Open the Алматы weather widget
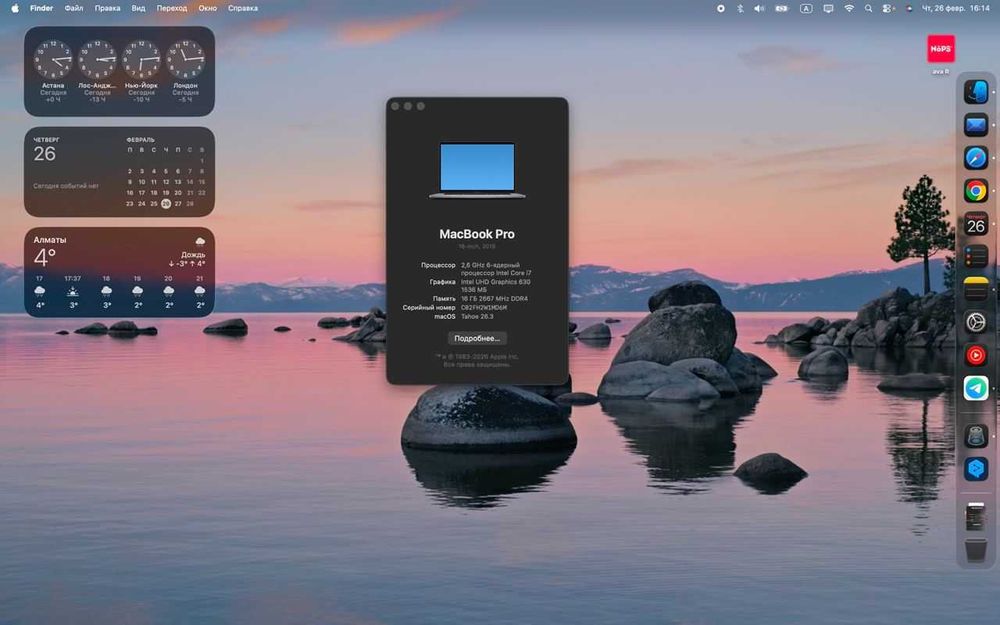 tap(119, 272)
